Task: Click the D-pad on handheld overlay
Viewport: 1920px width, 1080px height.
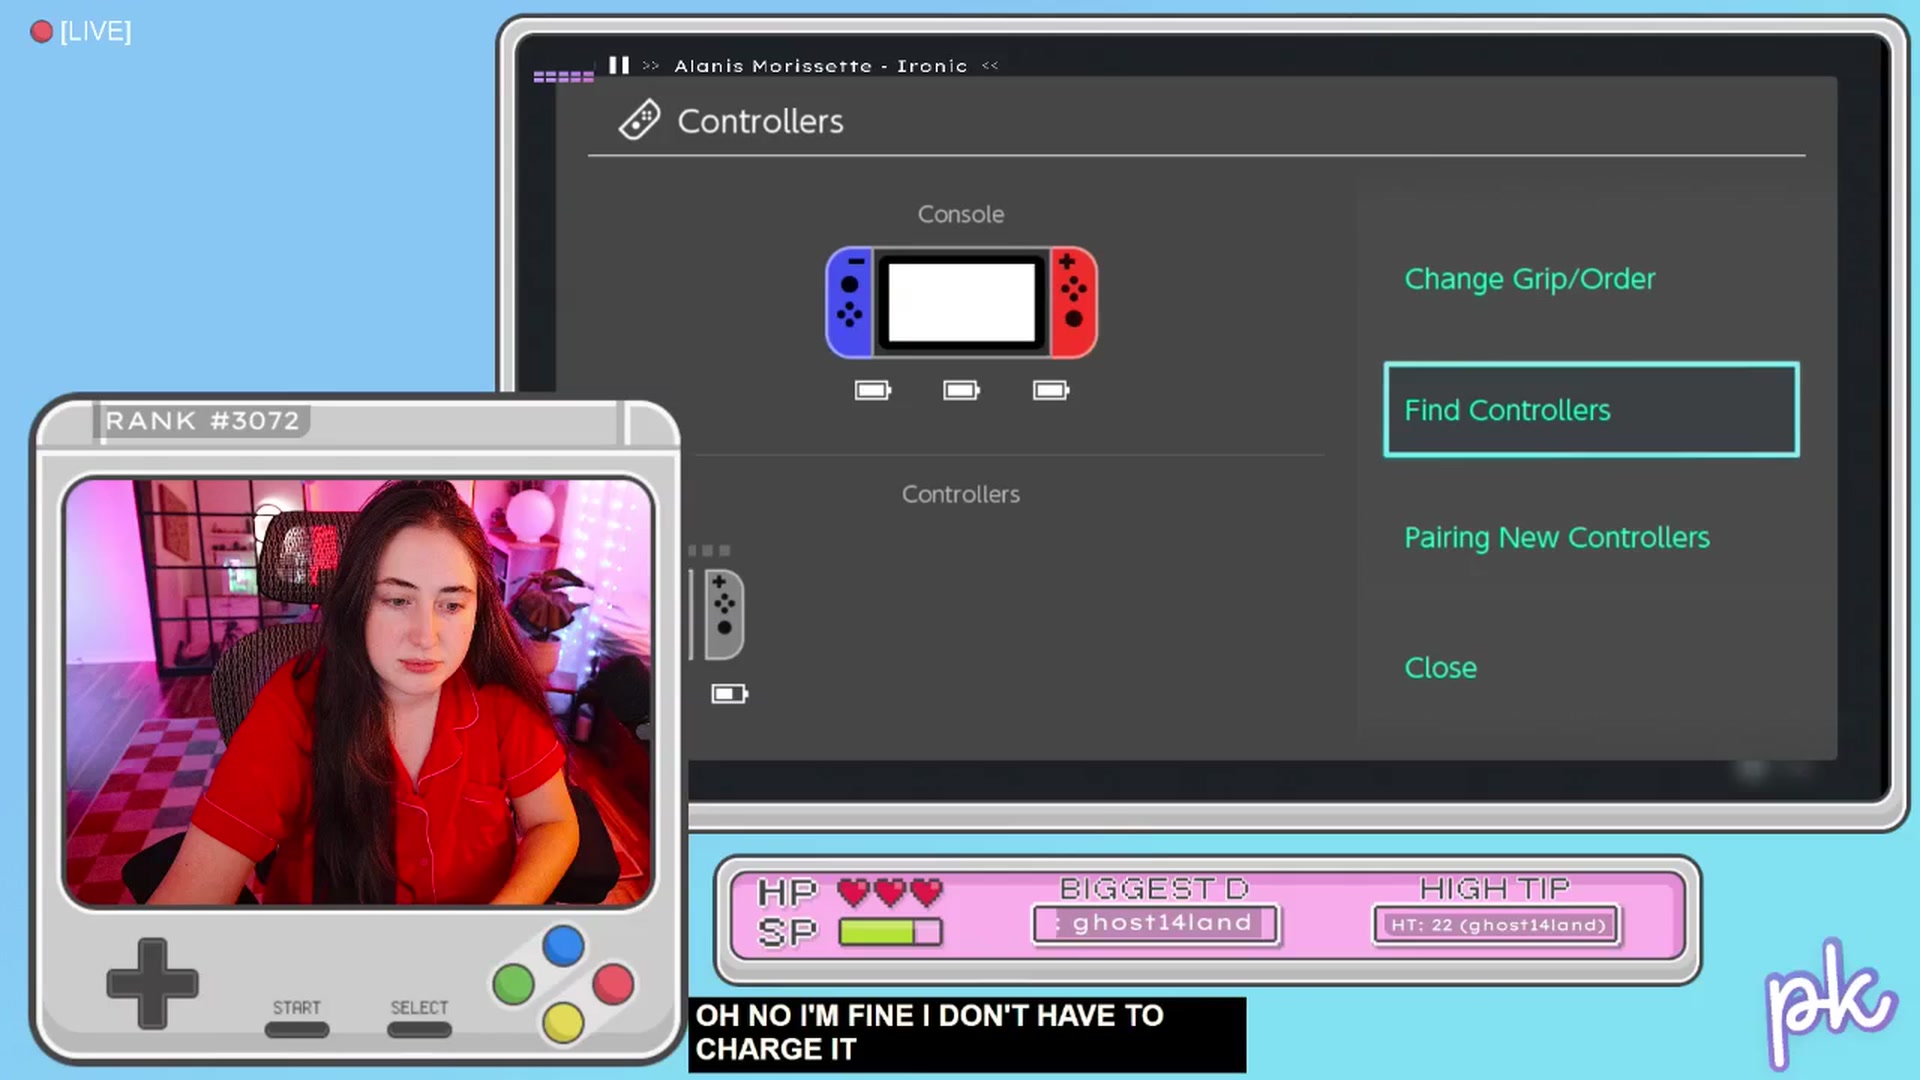Action: (152, 983)
